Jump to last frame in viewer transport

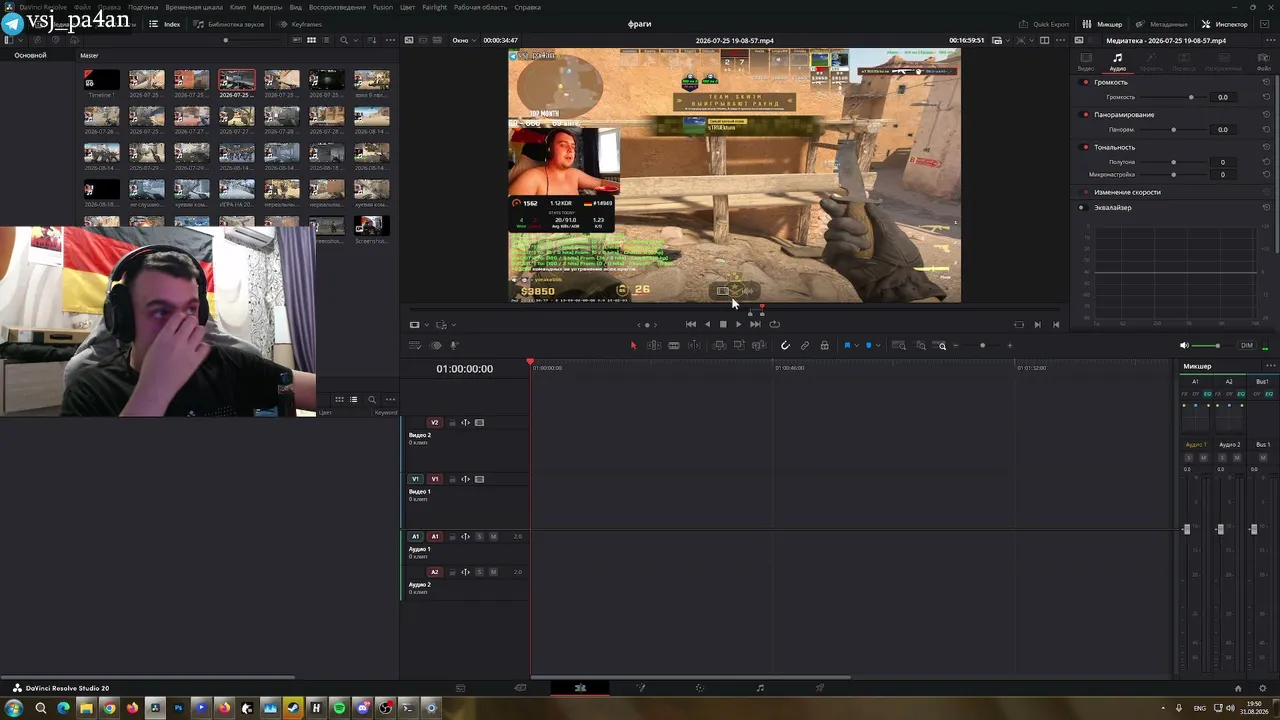coord(755,324)
